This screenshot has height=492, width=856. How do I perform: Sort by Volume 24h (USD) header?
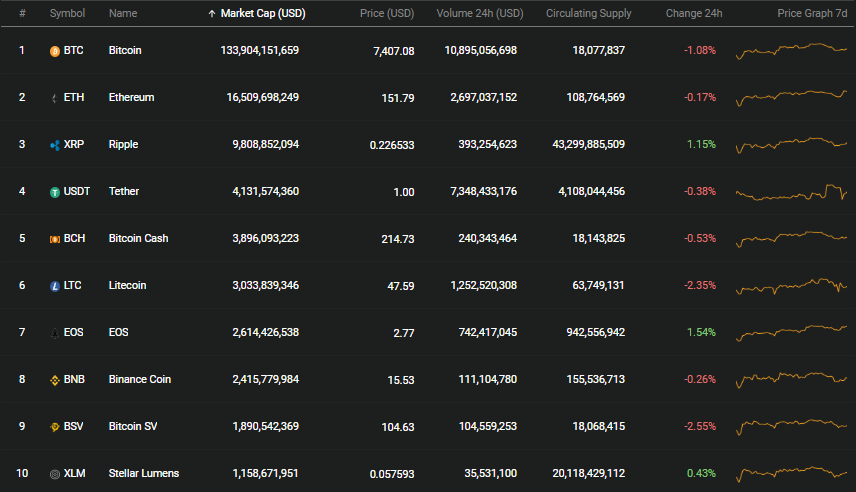click(x=479, y=13)
